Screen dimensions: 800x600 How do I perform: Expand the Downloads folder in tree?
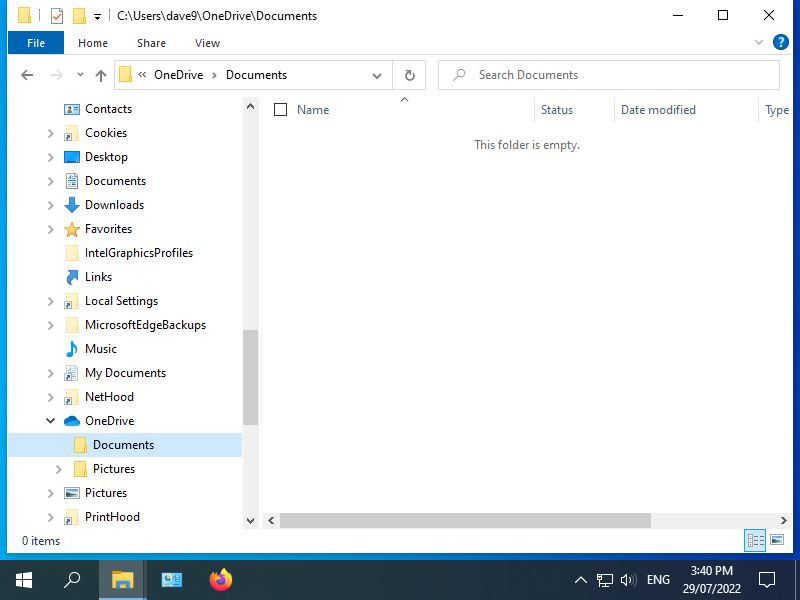tap(51, 205)
